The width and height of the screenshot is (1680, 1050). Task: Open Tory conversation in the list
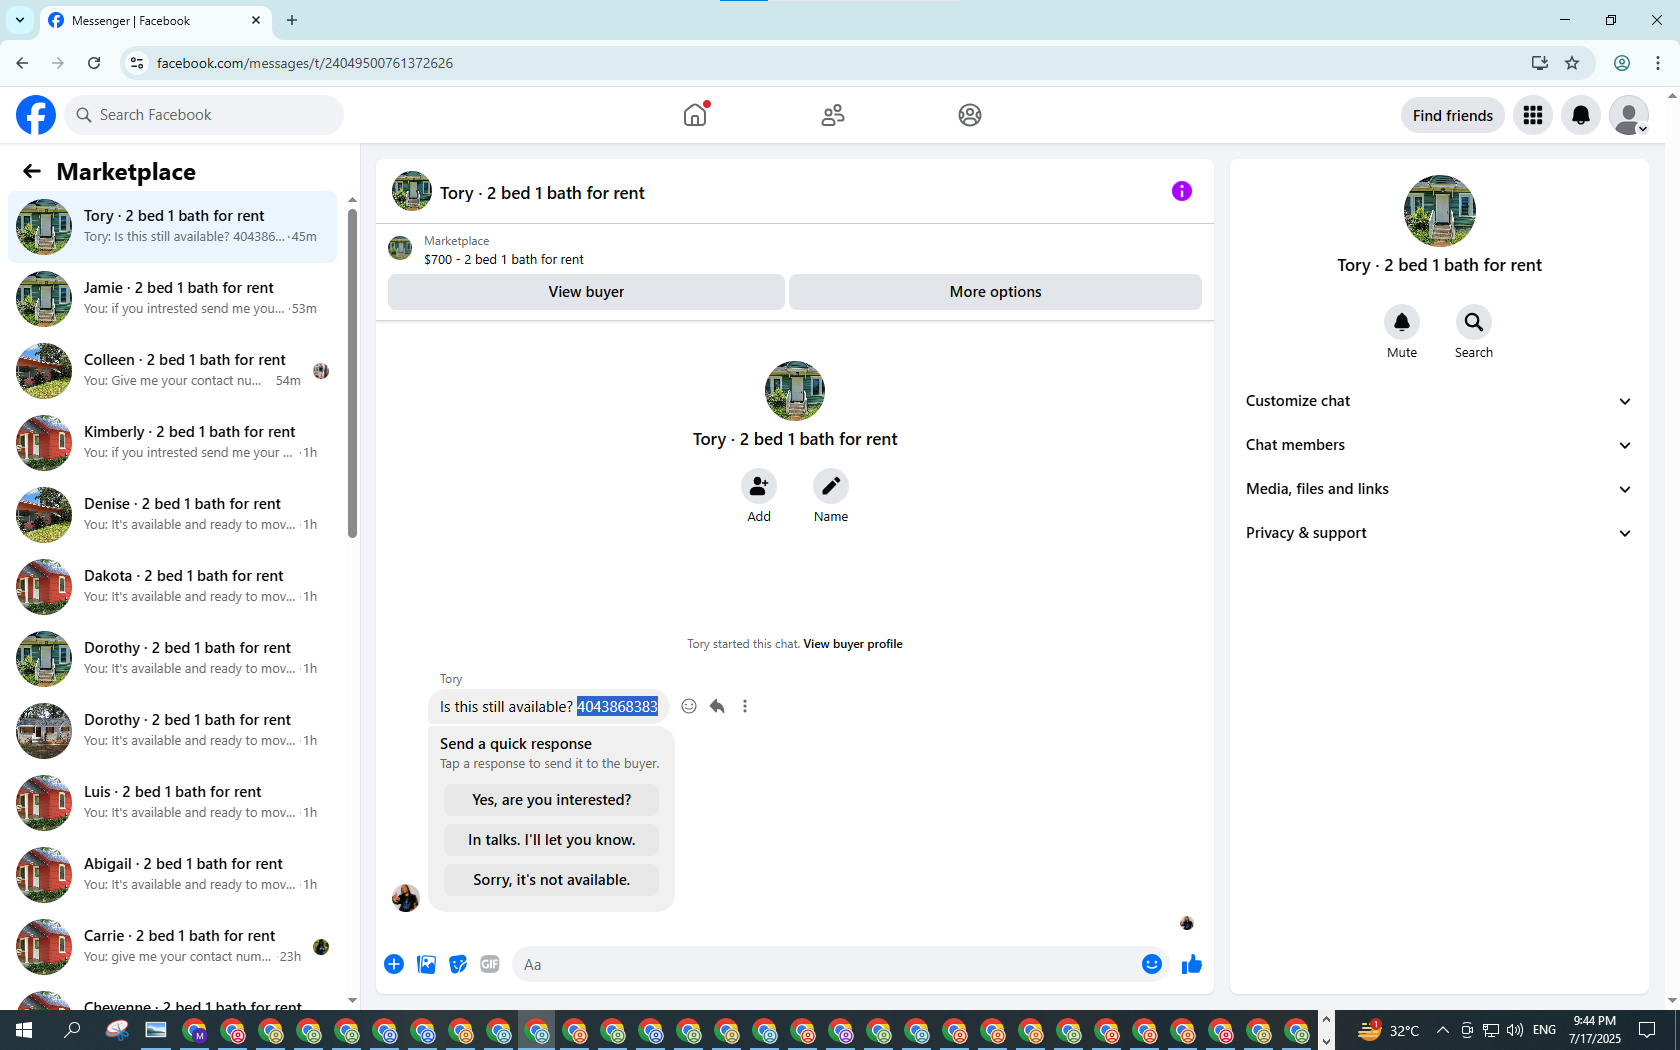point(173,227)
